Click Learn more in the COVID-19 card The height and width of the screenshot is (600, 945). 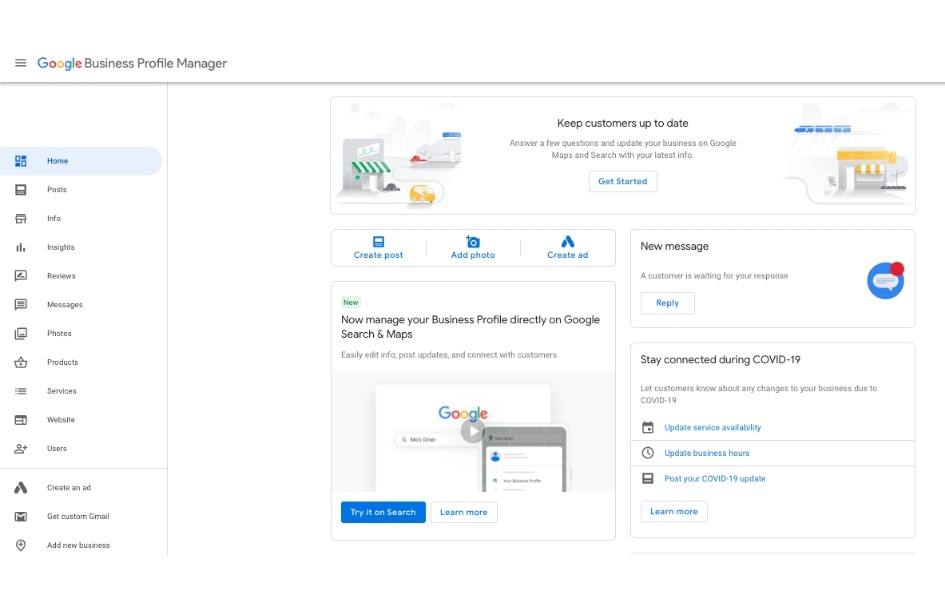click(674, 511)
